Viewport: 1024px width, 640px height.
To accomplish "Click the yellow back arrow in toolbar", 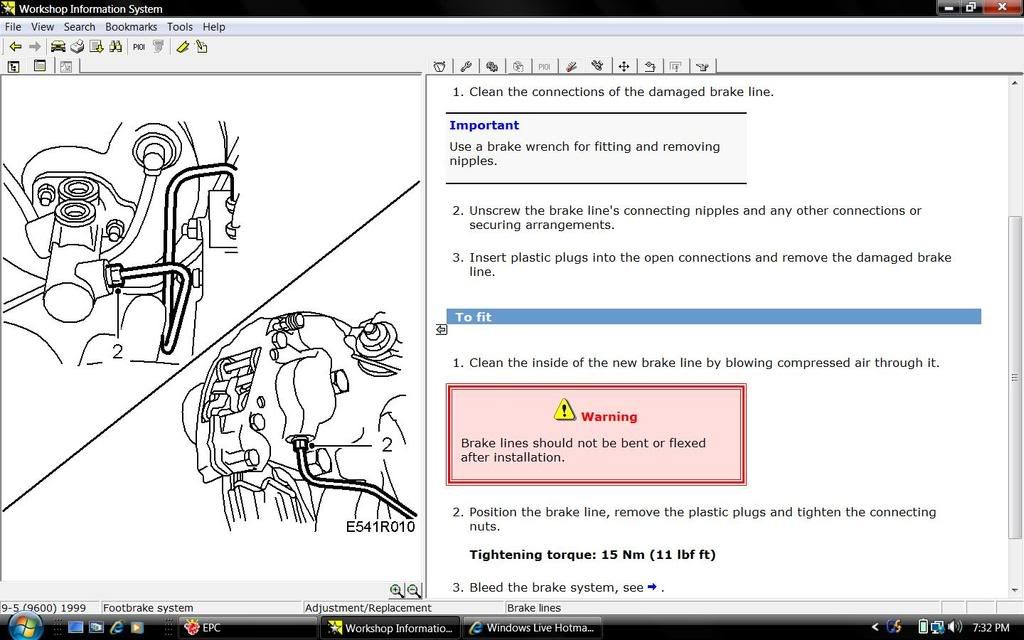I will (x=15, y=47).
